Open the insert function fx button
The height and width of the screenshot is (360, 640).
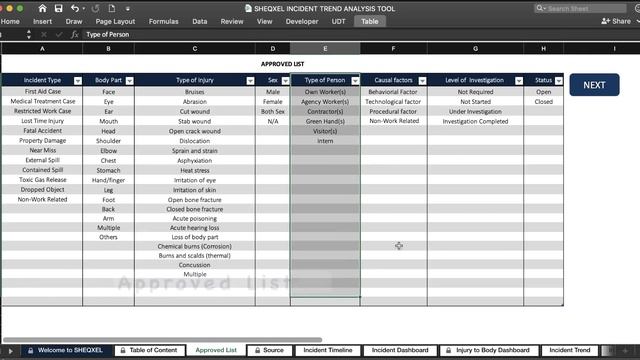[74, 35]
